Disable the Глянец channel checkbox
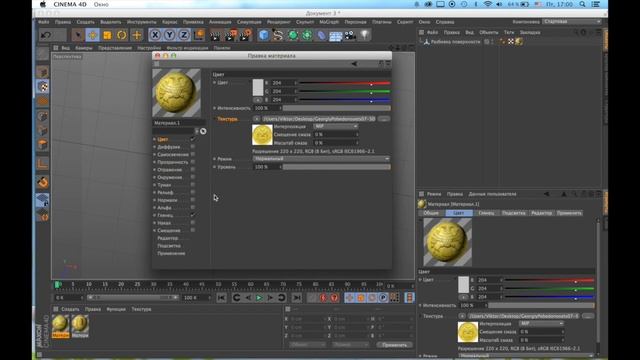The height and width of the screenshot is (360, 640). click(192, 215)
